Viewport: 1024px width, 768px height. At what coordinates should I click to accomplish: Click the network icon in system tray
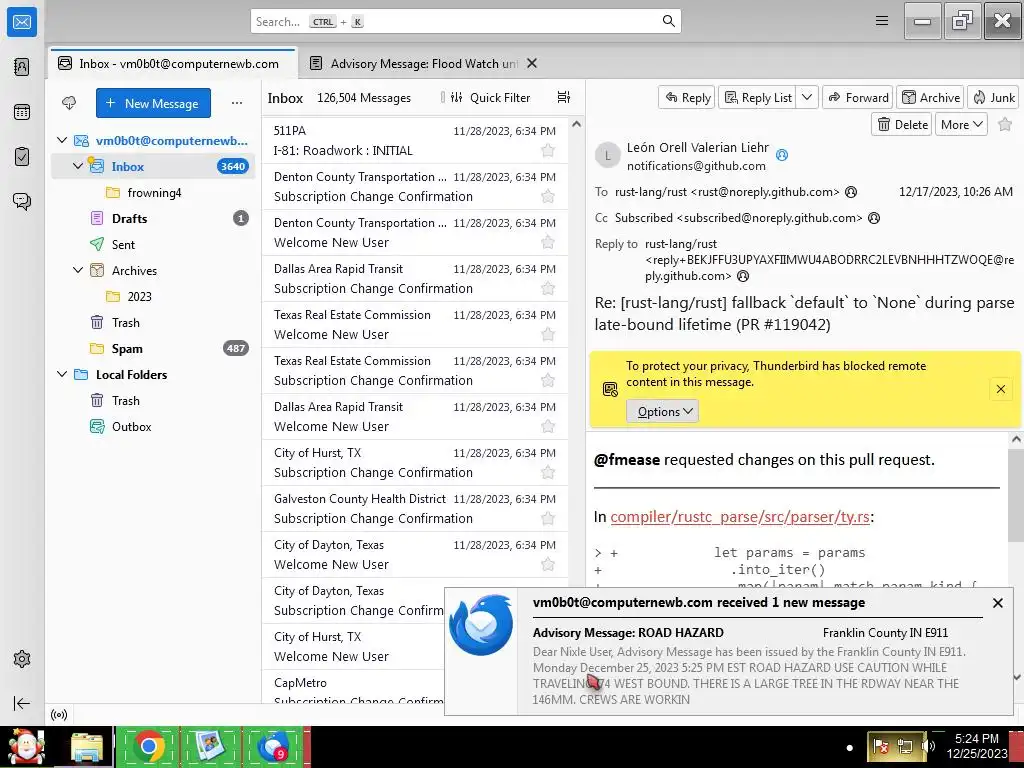click(905, 746)
